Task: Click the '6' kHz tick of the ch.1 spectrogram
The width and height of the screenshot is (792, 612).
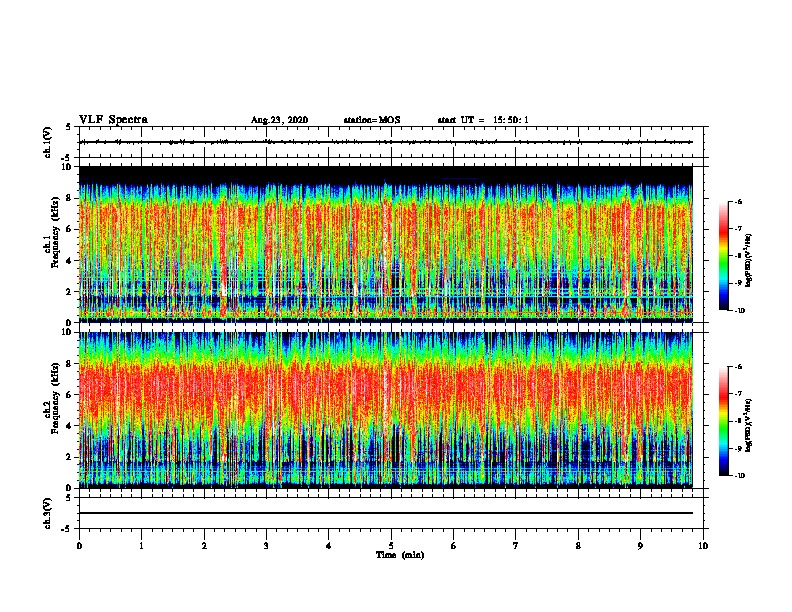Action: click(70, 229)
